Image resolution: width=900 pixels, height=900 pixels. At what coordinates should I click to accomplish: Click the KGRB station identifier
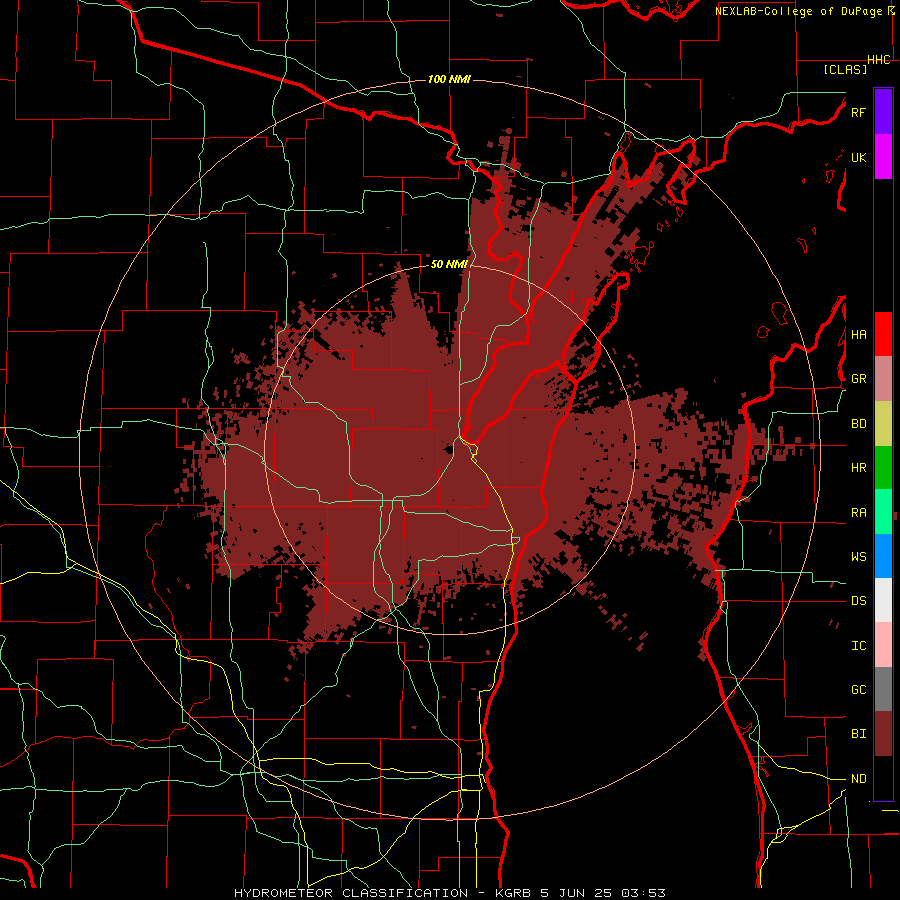tap(514, 893)
